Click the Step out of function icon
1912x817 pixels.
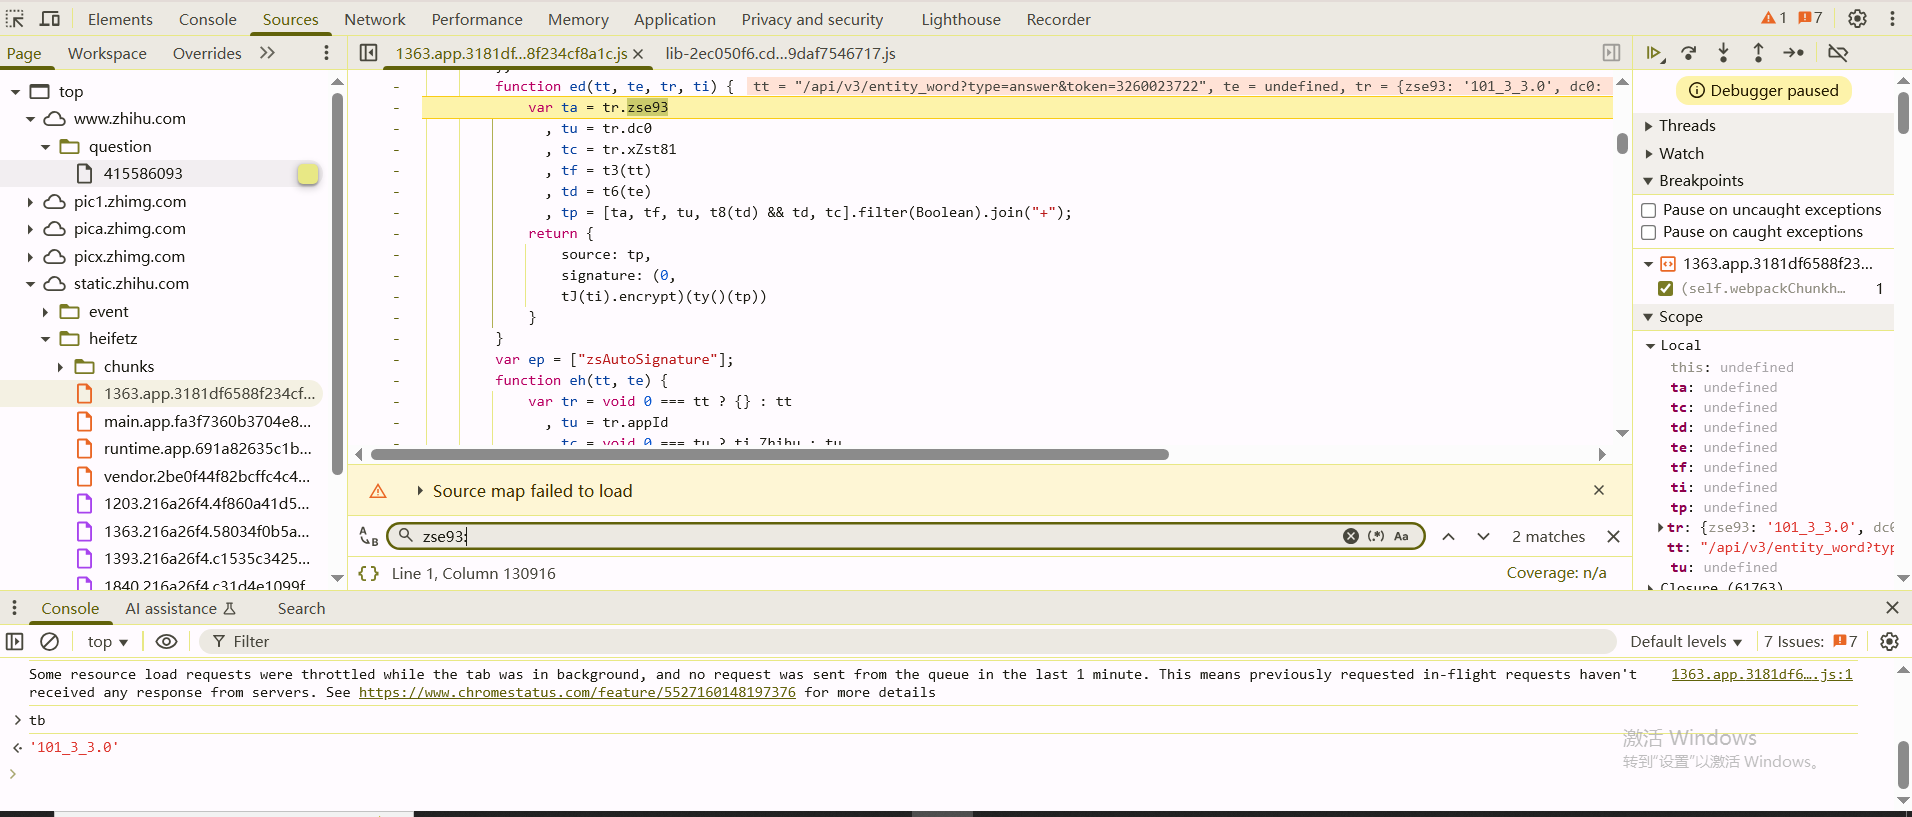[1758, 53]
